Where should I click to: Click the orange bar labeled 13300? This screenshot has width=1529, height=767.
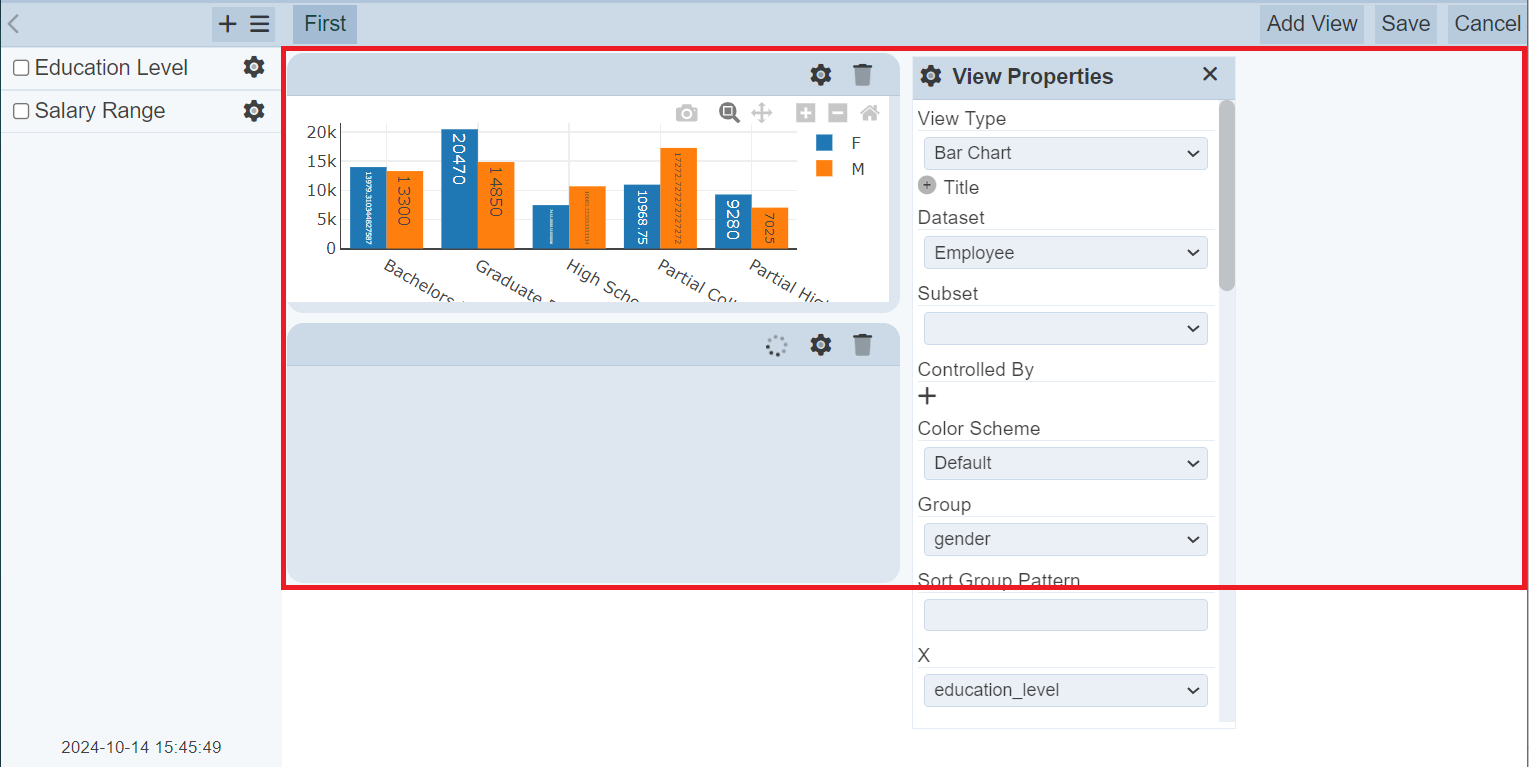coord(405,210)
